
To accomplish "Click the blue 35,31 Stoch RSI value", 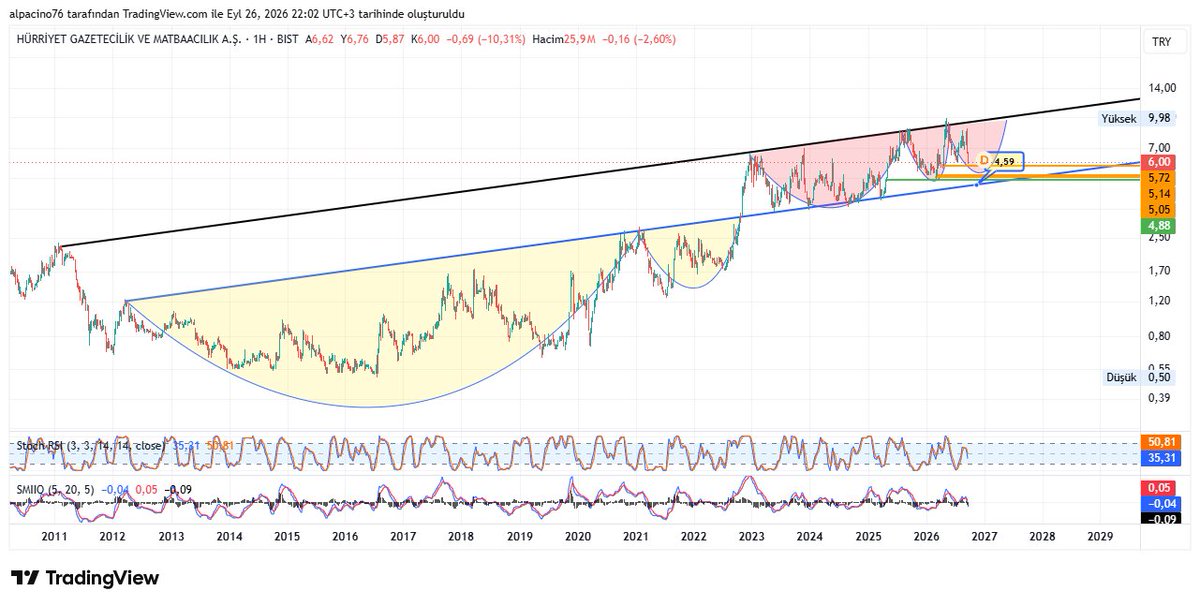I will (1160, 456).
